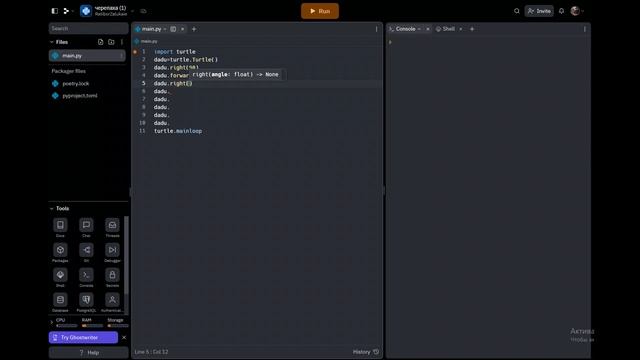Add a new editor tab
The width and height of the screenshot is (640, 360).
click(x=194, y=29)
